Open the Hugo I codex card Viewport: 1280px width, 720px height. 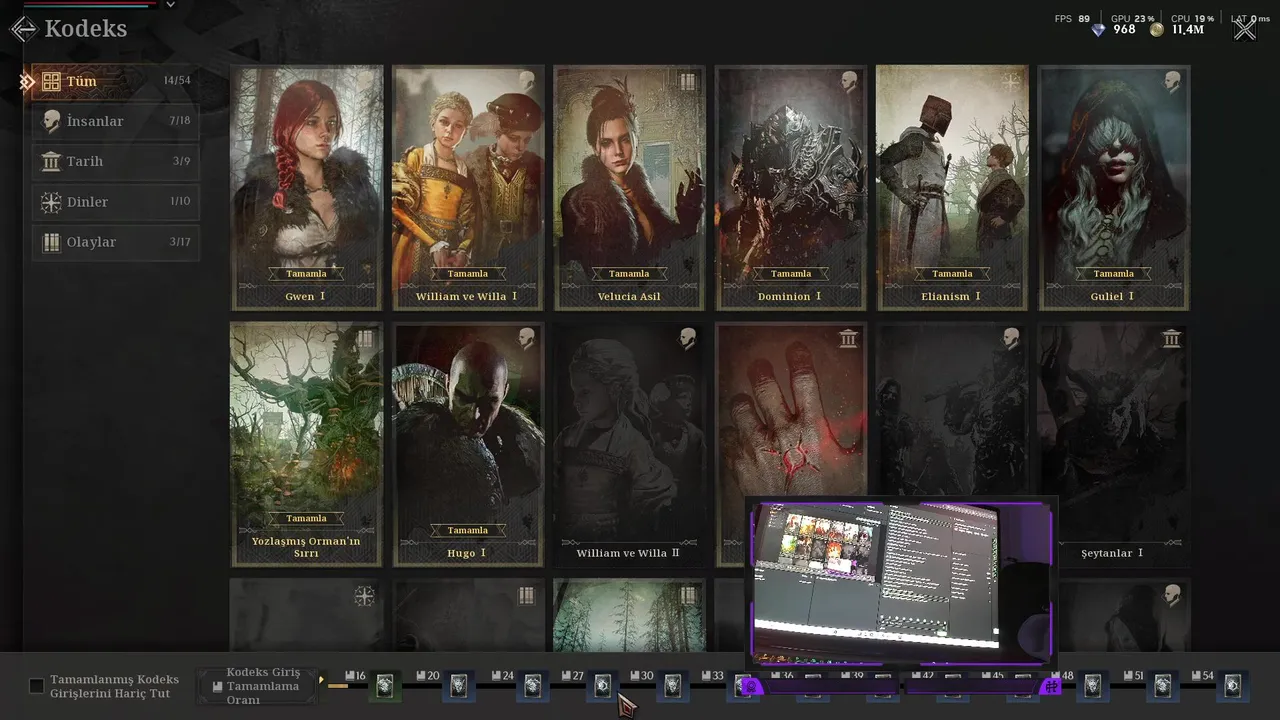(x=468, y=445)
